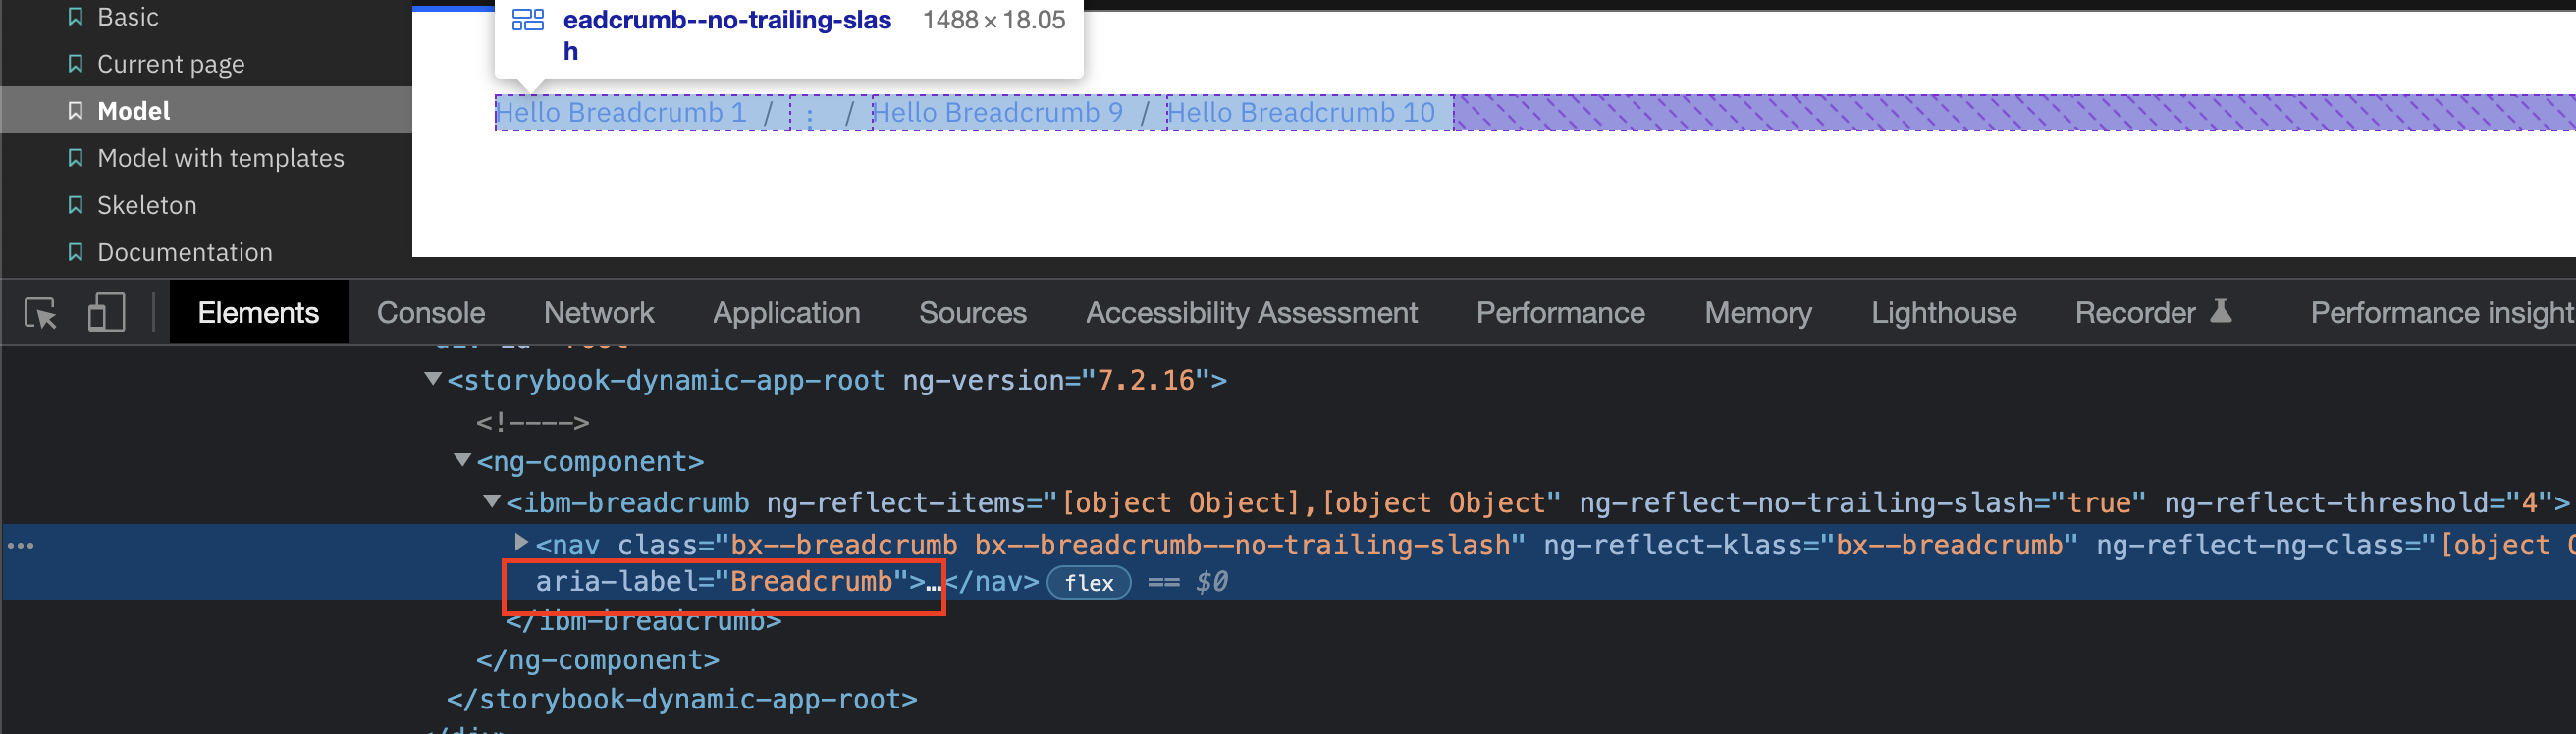Click the warning icon next to Recorder

[2221, 311]
